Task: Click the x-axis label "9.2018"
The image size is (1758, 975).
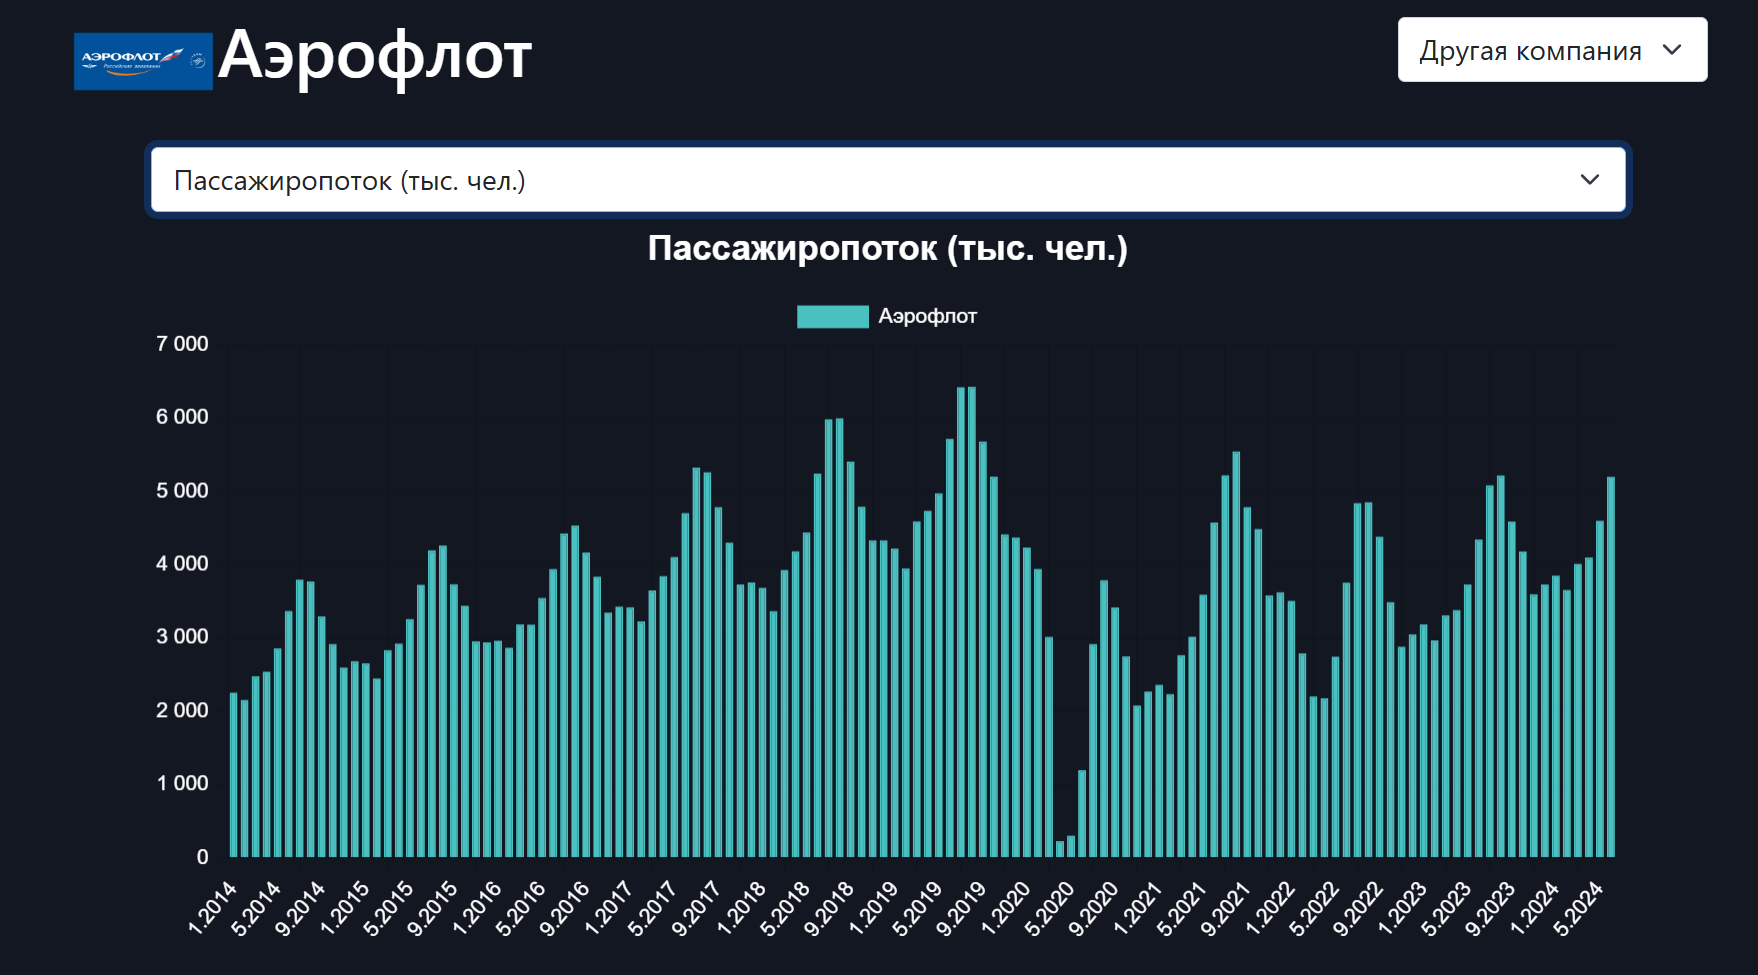Action: point(831,908)
